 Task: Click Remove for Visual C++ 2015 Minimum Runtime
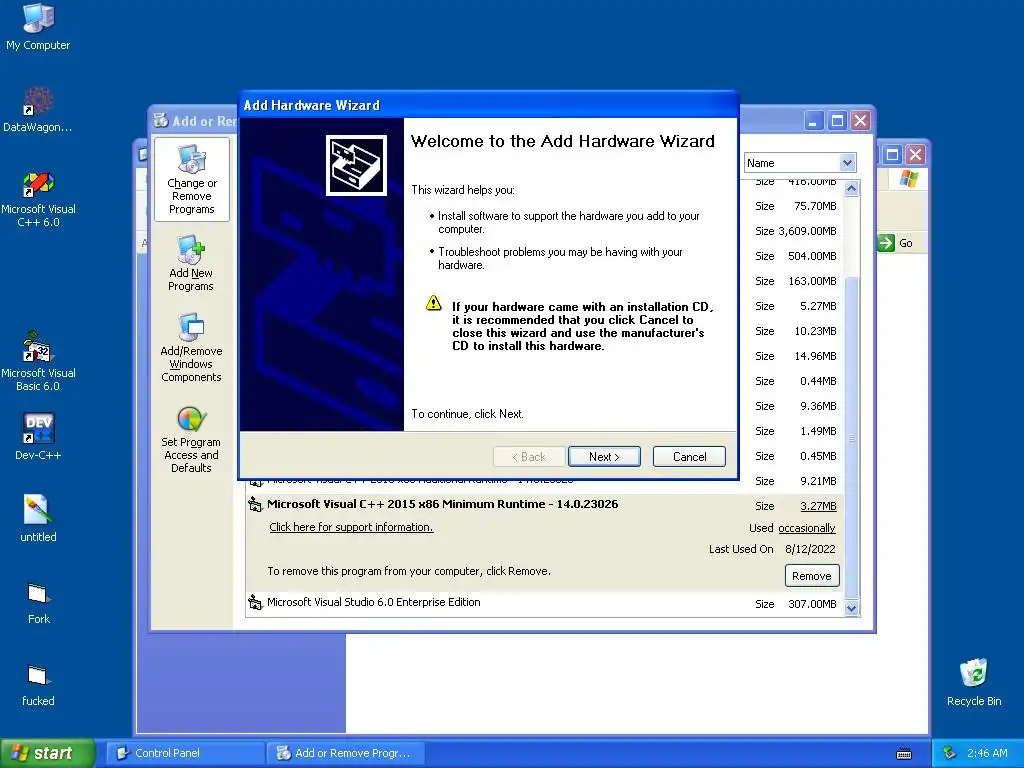tap(812, 575)
